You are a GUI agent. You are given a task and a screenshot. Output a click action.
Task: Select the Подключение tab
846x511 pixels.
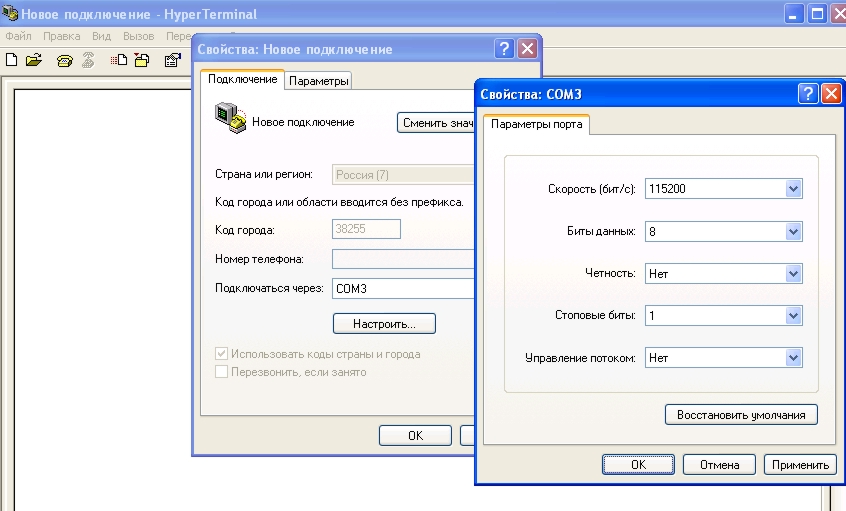click(x=242, y=79)
